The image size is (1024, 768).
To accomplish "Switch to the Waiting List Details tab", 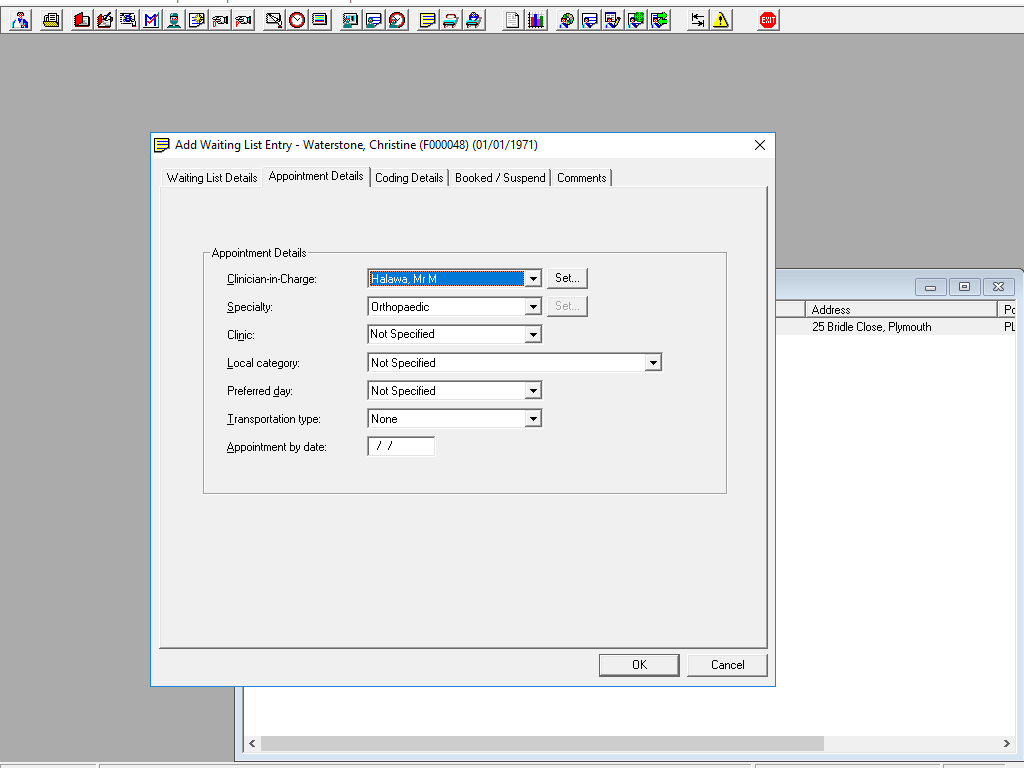I will click(x=212, y=178).
